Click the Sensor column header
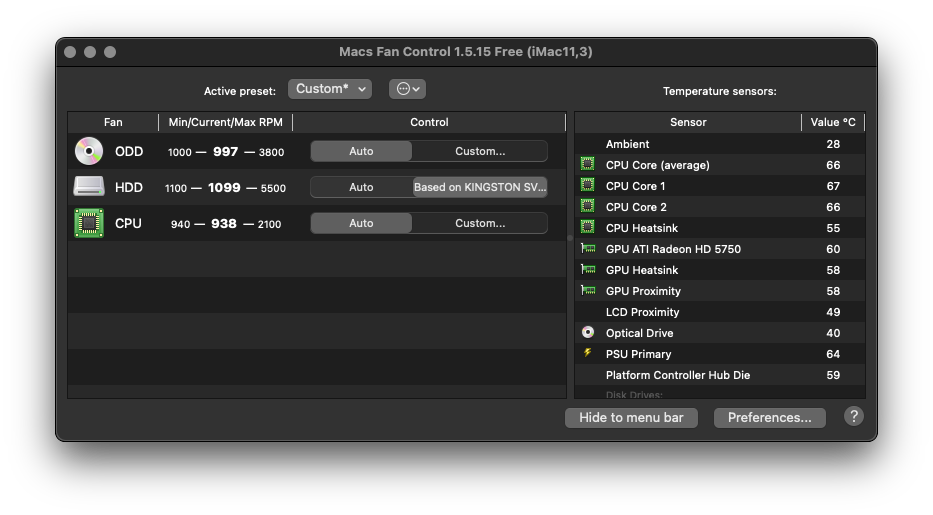This screenshot has height=515, width=933. click(x=688, y=122)
